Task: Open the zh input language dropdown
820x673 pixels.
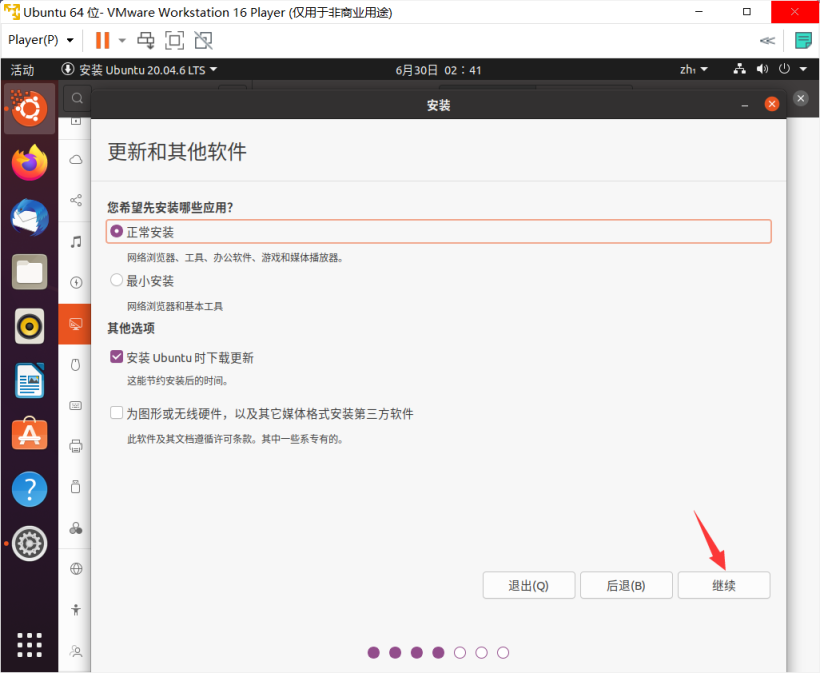Action: coord(693,70)
